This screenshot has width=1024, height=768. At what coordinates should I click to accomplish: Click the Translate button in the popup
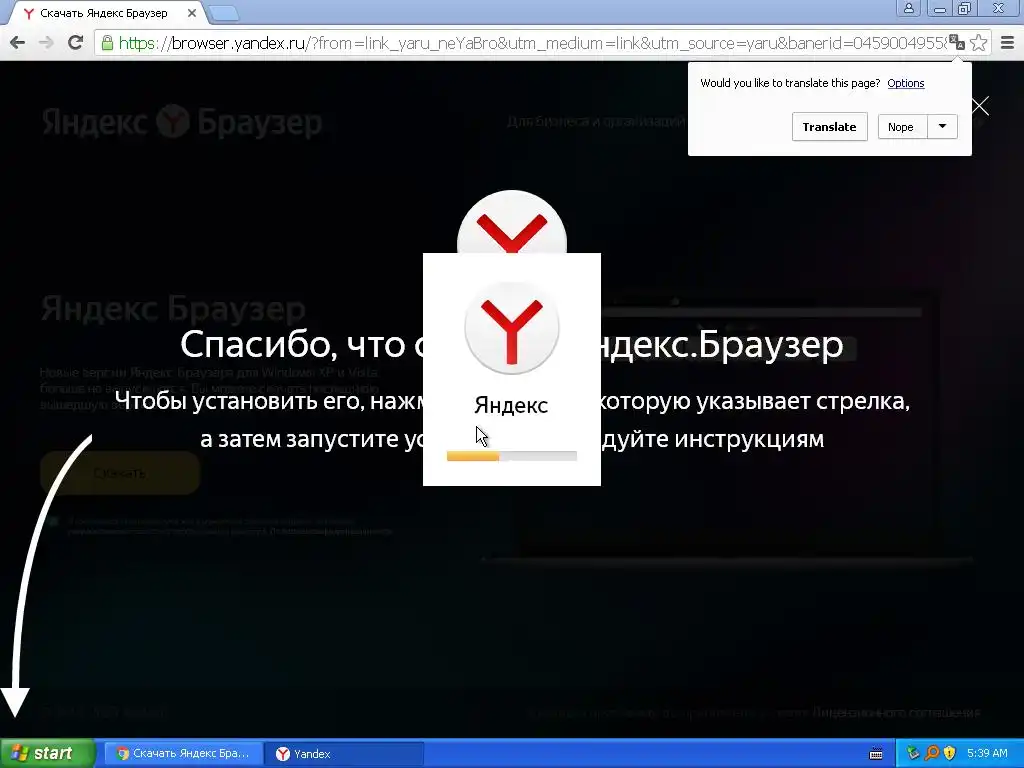[x=829, y=127]
